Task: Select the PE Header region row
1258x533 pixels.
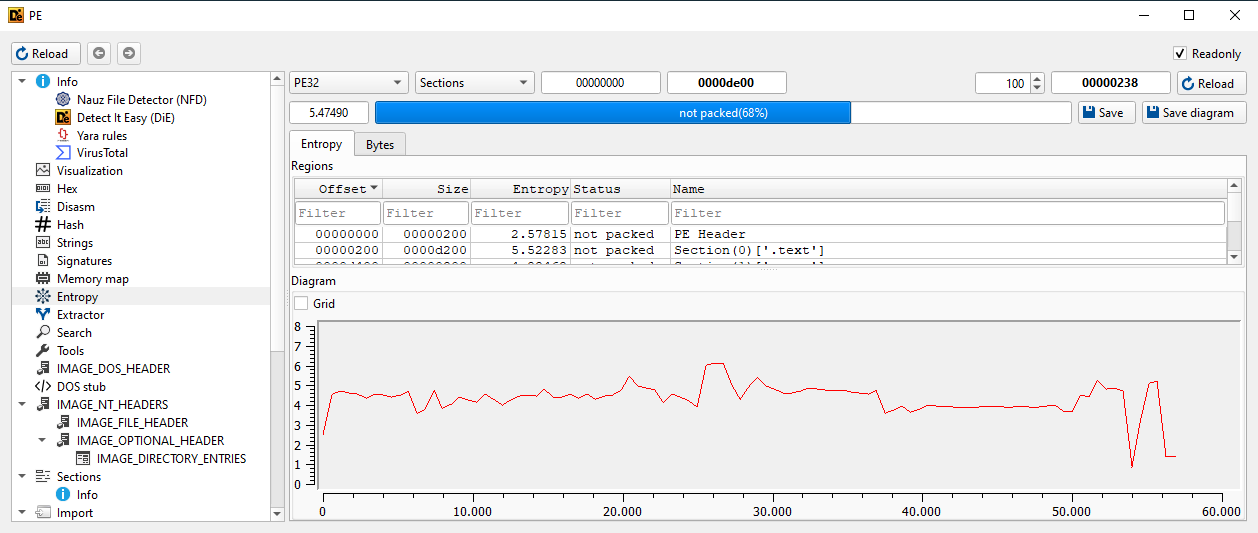Action: coord(760,234)
